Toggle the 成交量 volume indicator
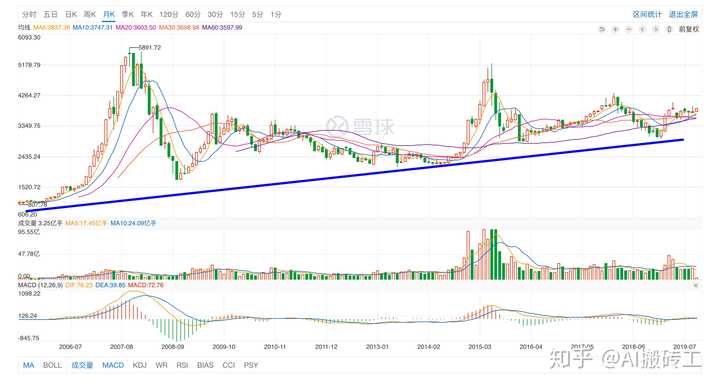This screenshot has width=720, height=388. point(82,365)
